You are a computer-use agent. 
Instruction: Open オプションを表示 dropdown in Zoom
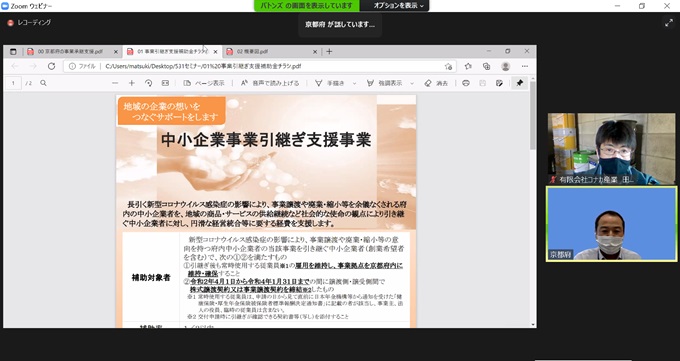(398, 6)
